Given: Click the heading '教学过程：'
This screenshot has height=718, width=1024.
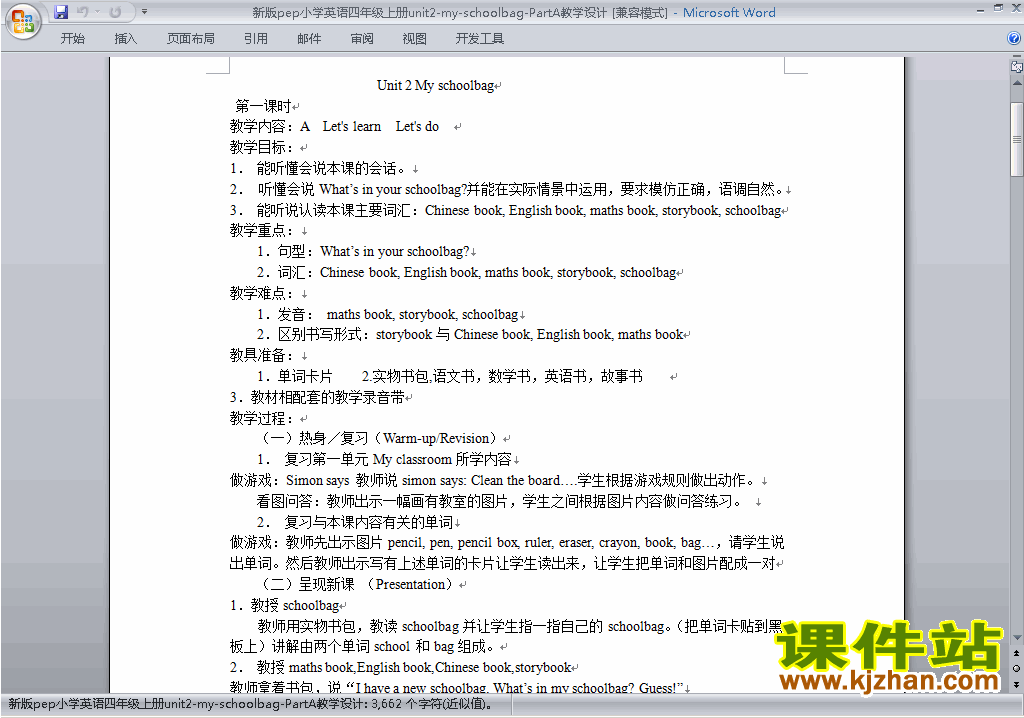Looking at the screenshot, I should tap(261, 418).
